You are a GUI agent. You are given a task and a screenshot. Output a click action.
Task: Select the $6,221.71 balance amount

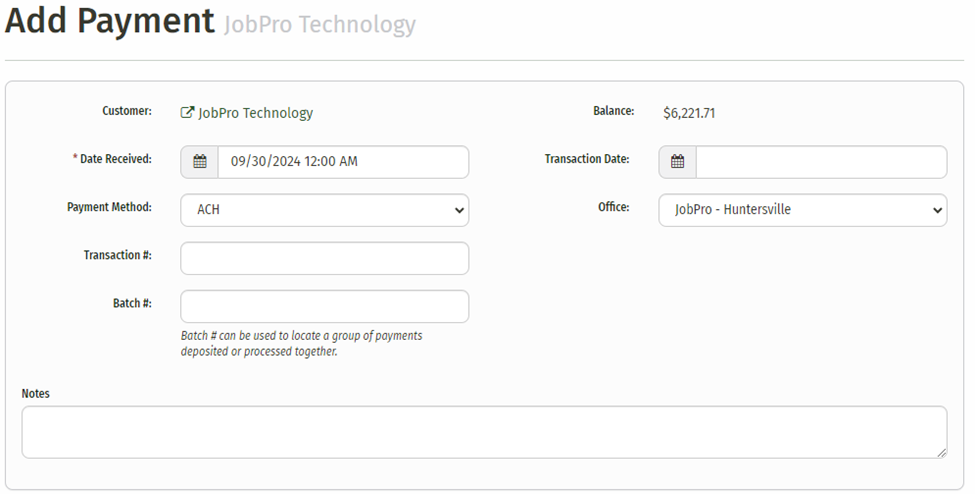point(689,113)
